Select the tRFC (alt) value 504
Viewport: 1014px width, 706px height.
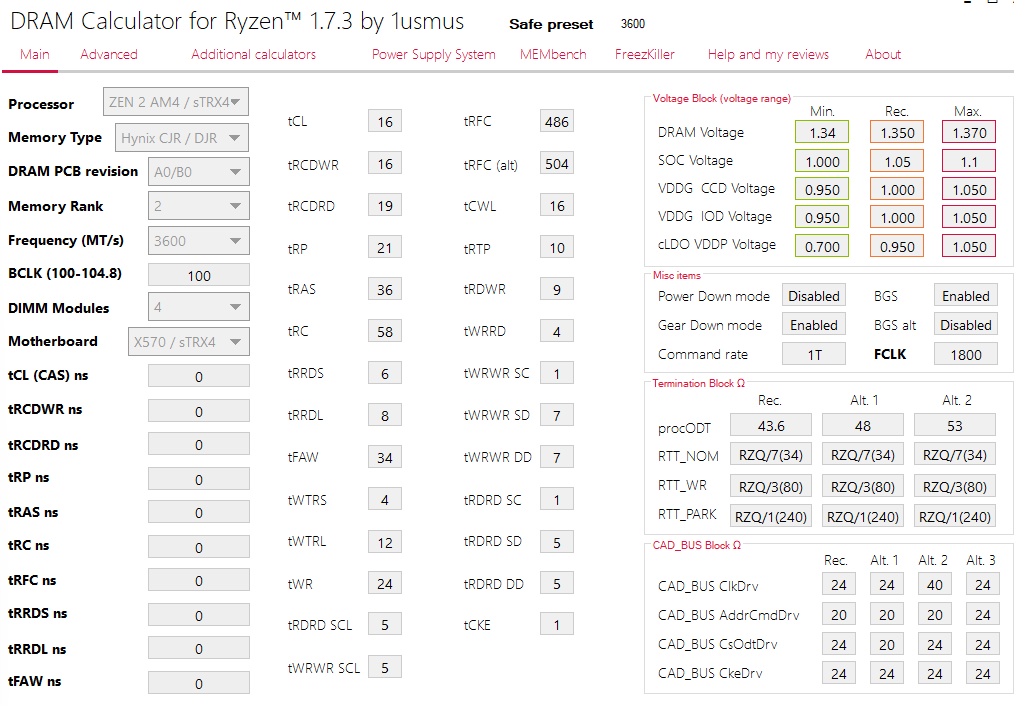pos(557,164)
